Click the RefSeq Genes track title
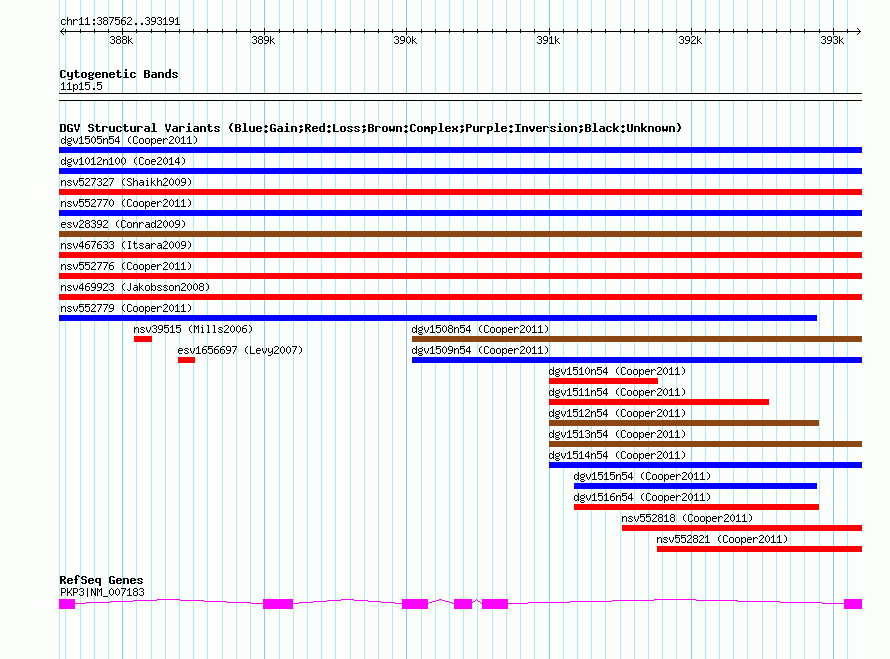Viewport: 890px width, 659px height. [x=101, y=580]
